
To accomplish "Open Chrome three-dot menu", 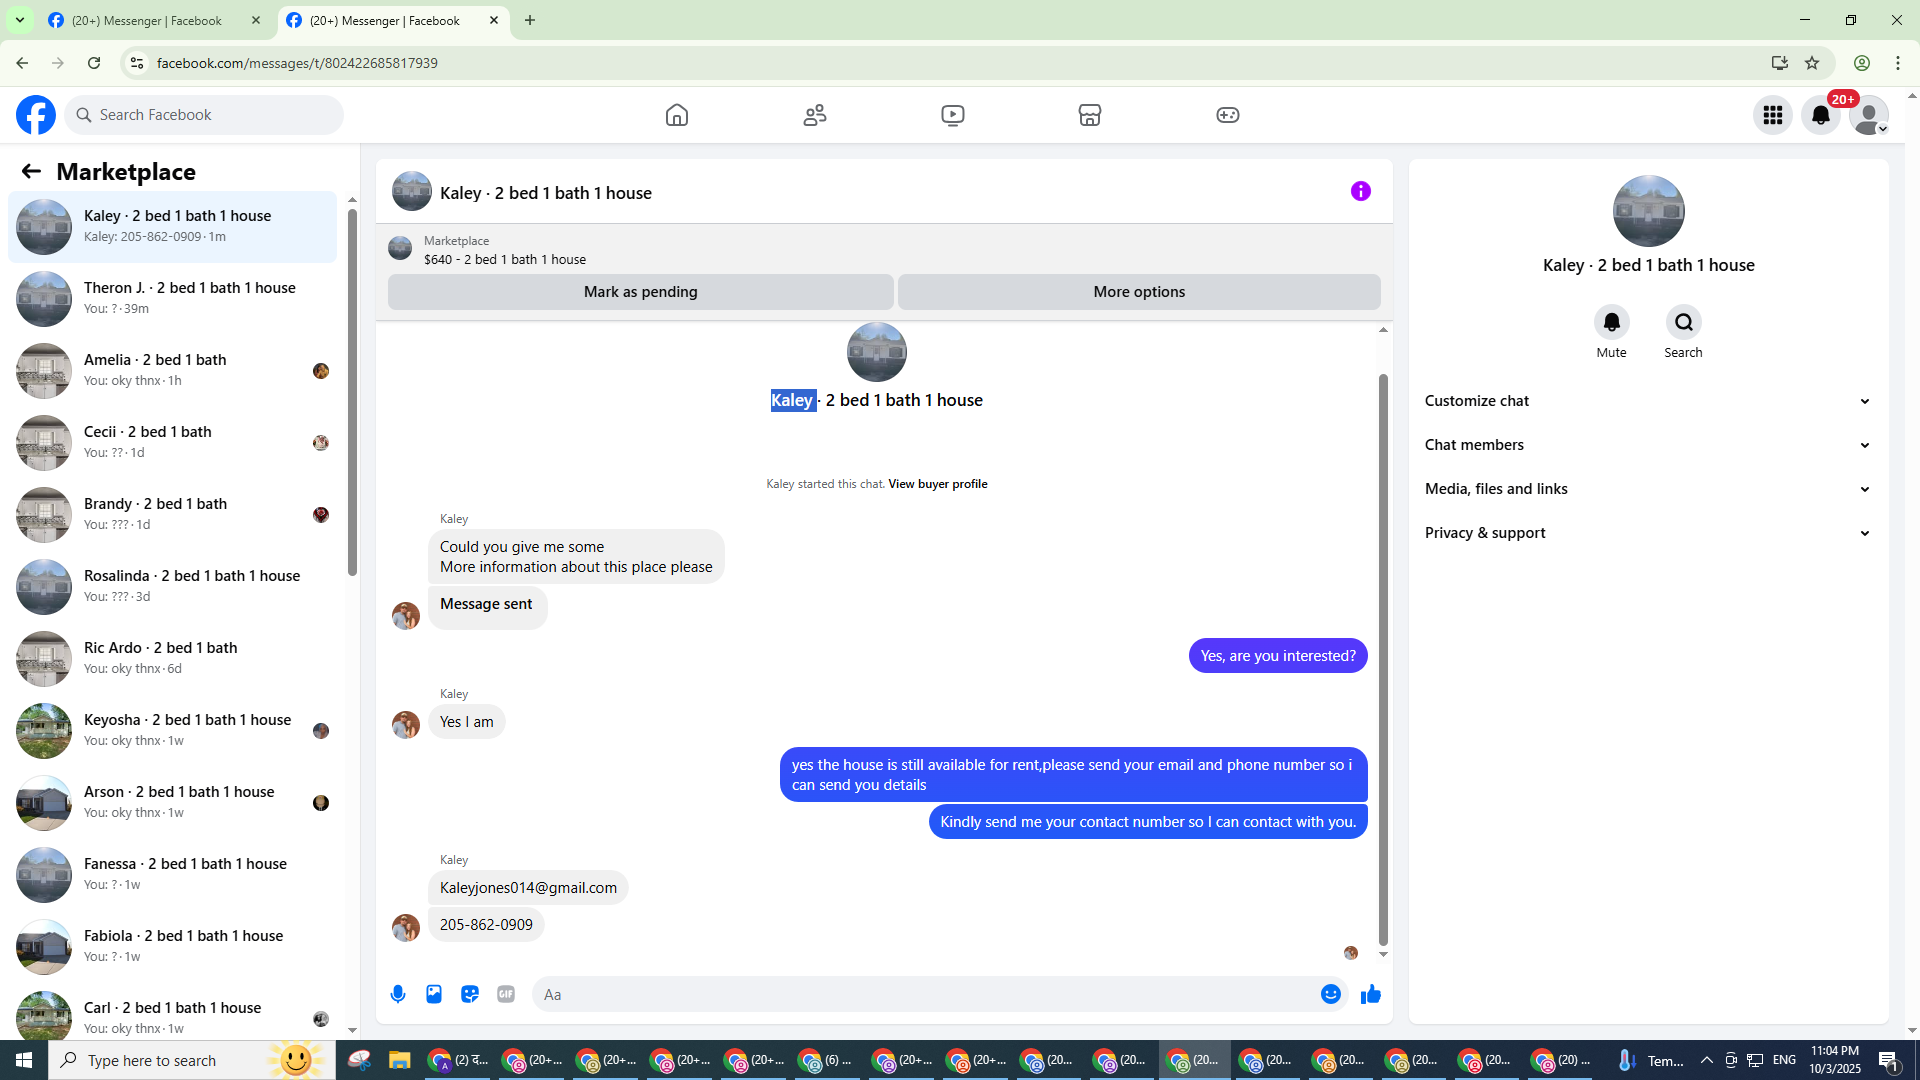I will [1898, 63].
